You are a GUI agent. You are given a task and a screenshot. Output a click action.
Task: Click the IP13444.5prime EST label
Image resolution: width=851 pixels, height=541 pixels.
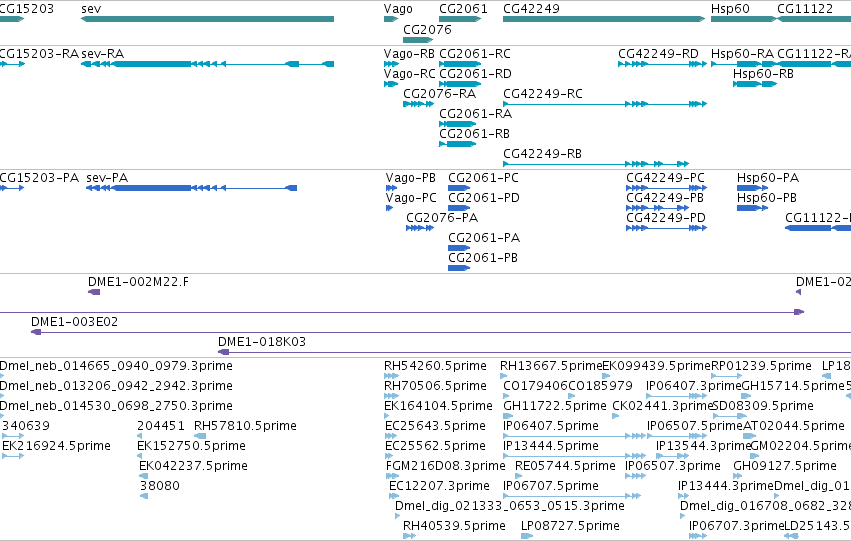(551, 447)
